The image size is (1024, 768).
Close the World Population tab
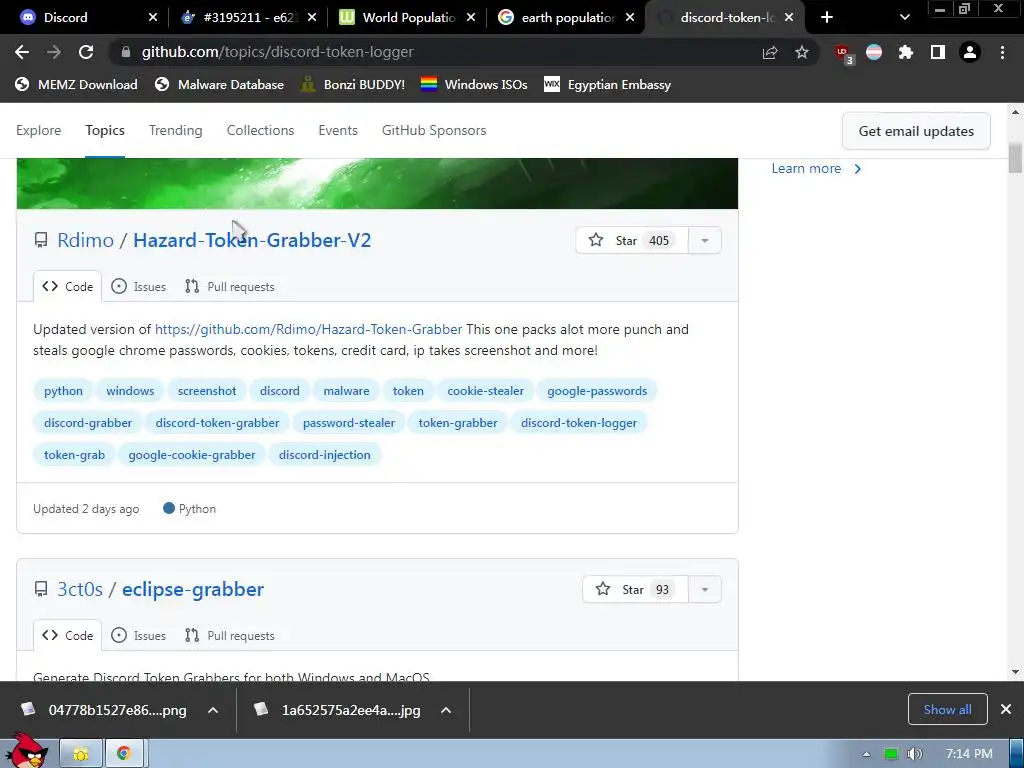click(x=471, y=18)
